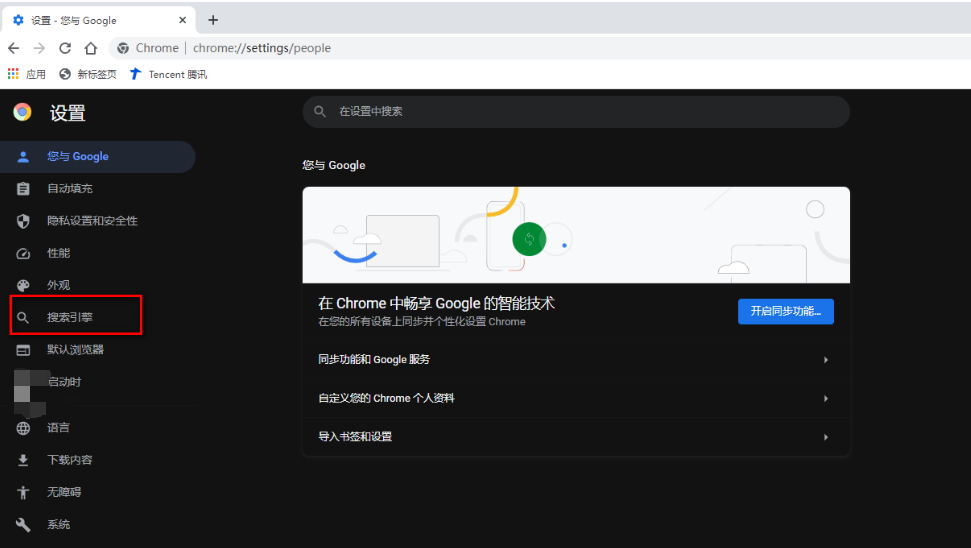This screenshot has height=548, width=971.
Task: Open 默认浏览器 settings section
Action: 98,350
